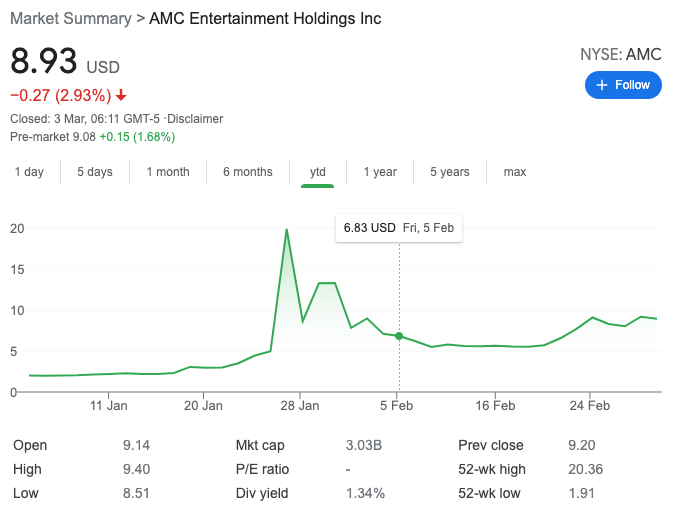The image size is (673, 509).
Task: Click the 6.83 USD chart tooltip
Action: [399, 228]
